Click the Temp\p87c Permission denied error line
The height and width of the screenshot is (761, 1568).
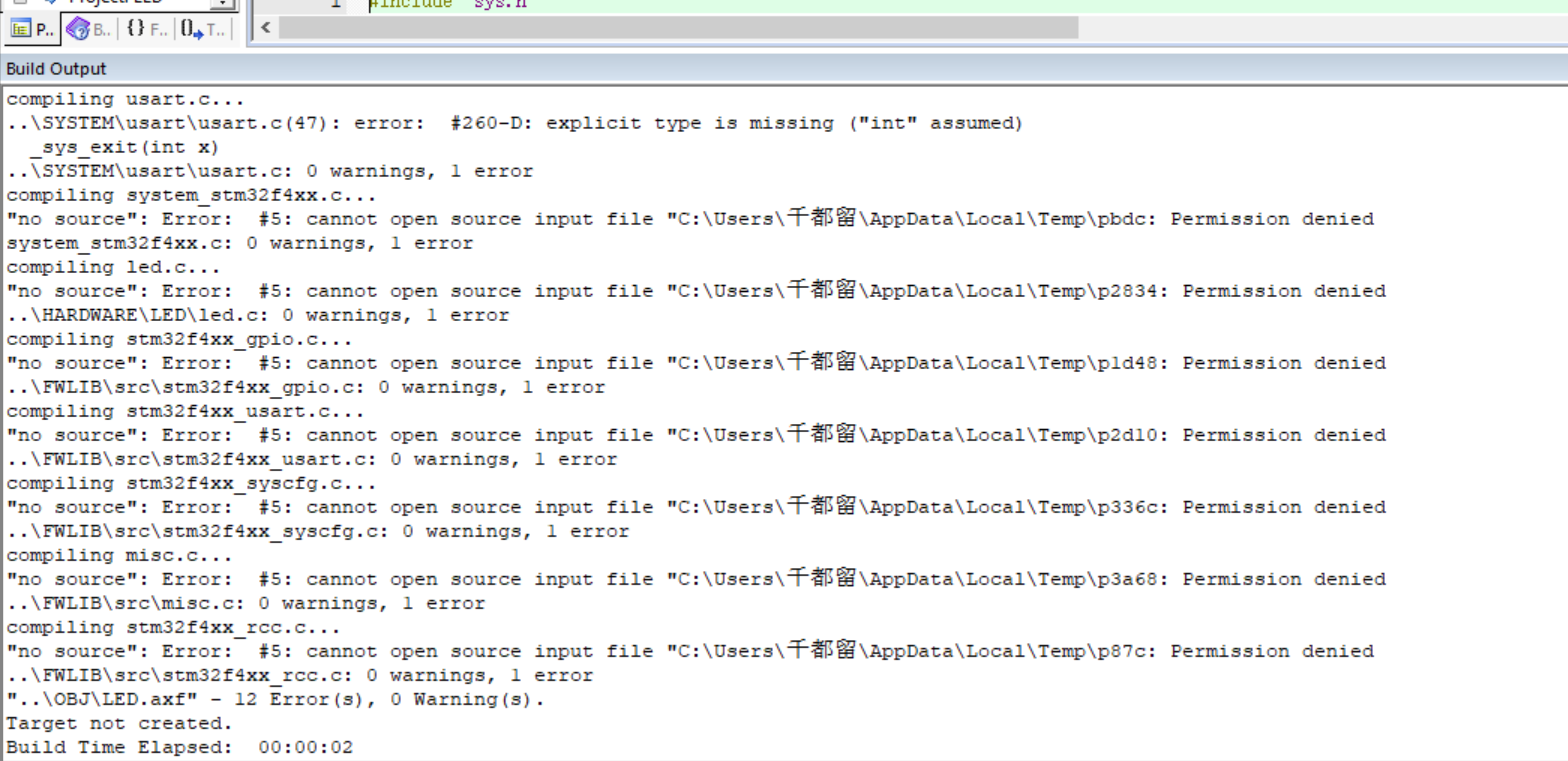[690, 651]
